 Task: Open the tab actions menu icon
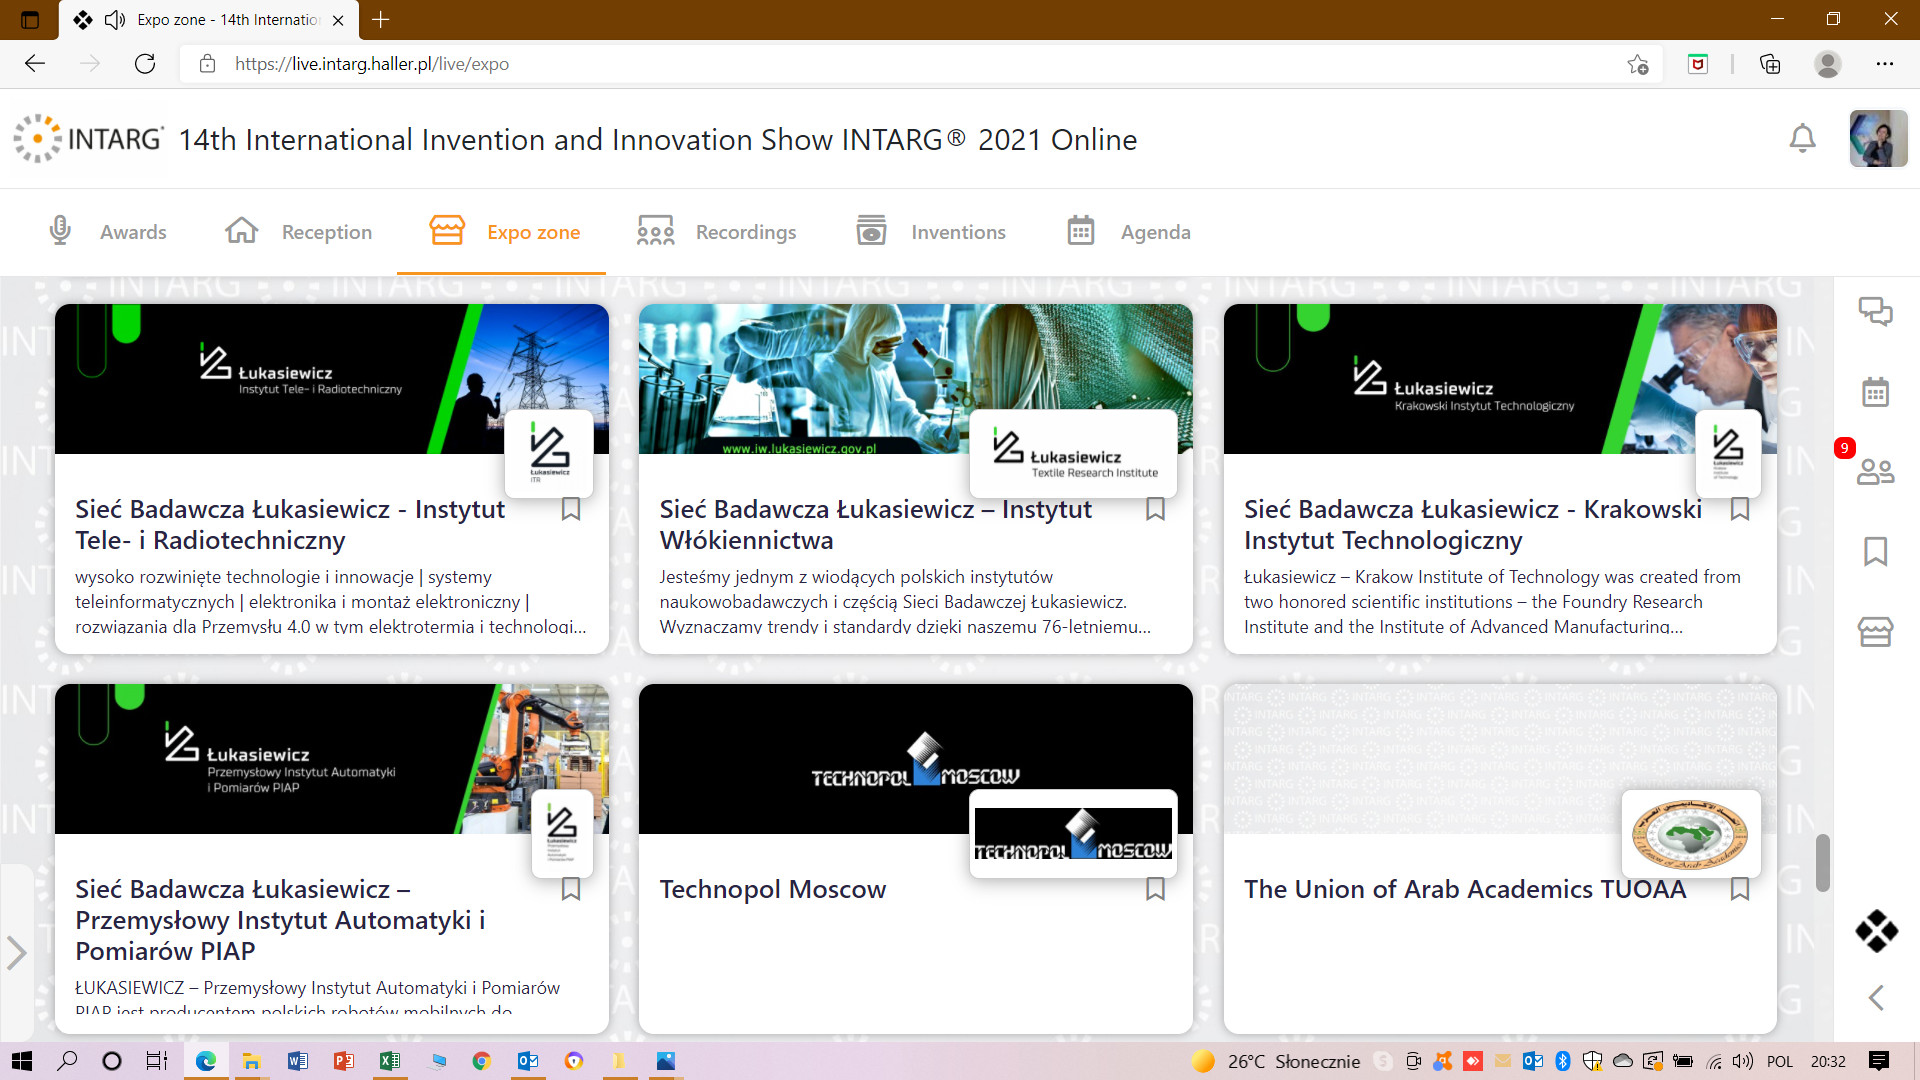click(30, 19)
